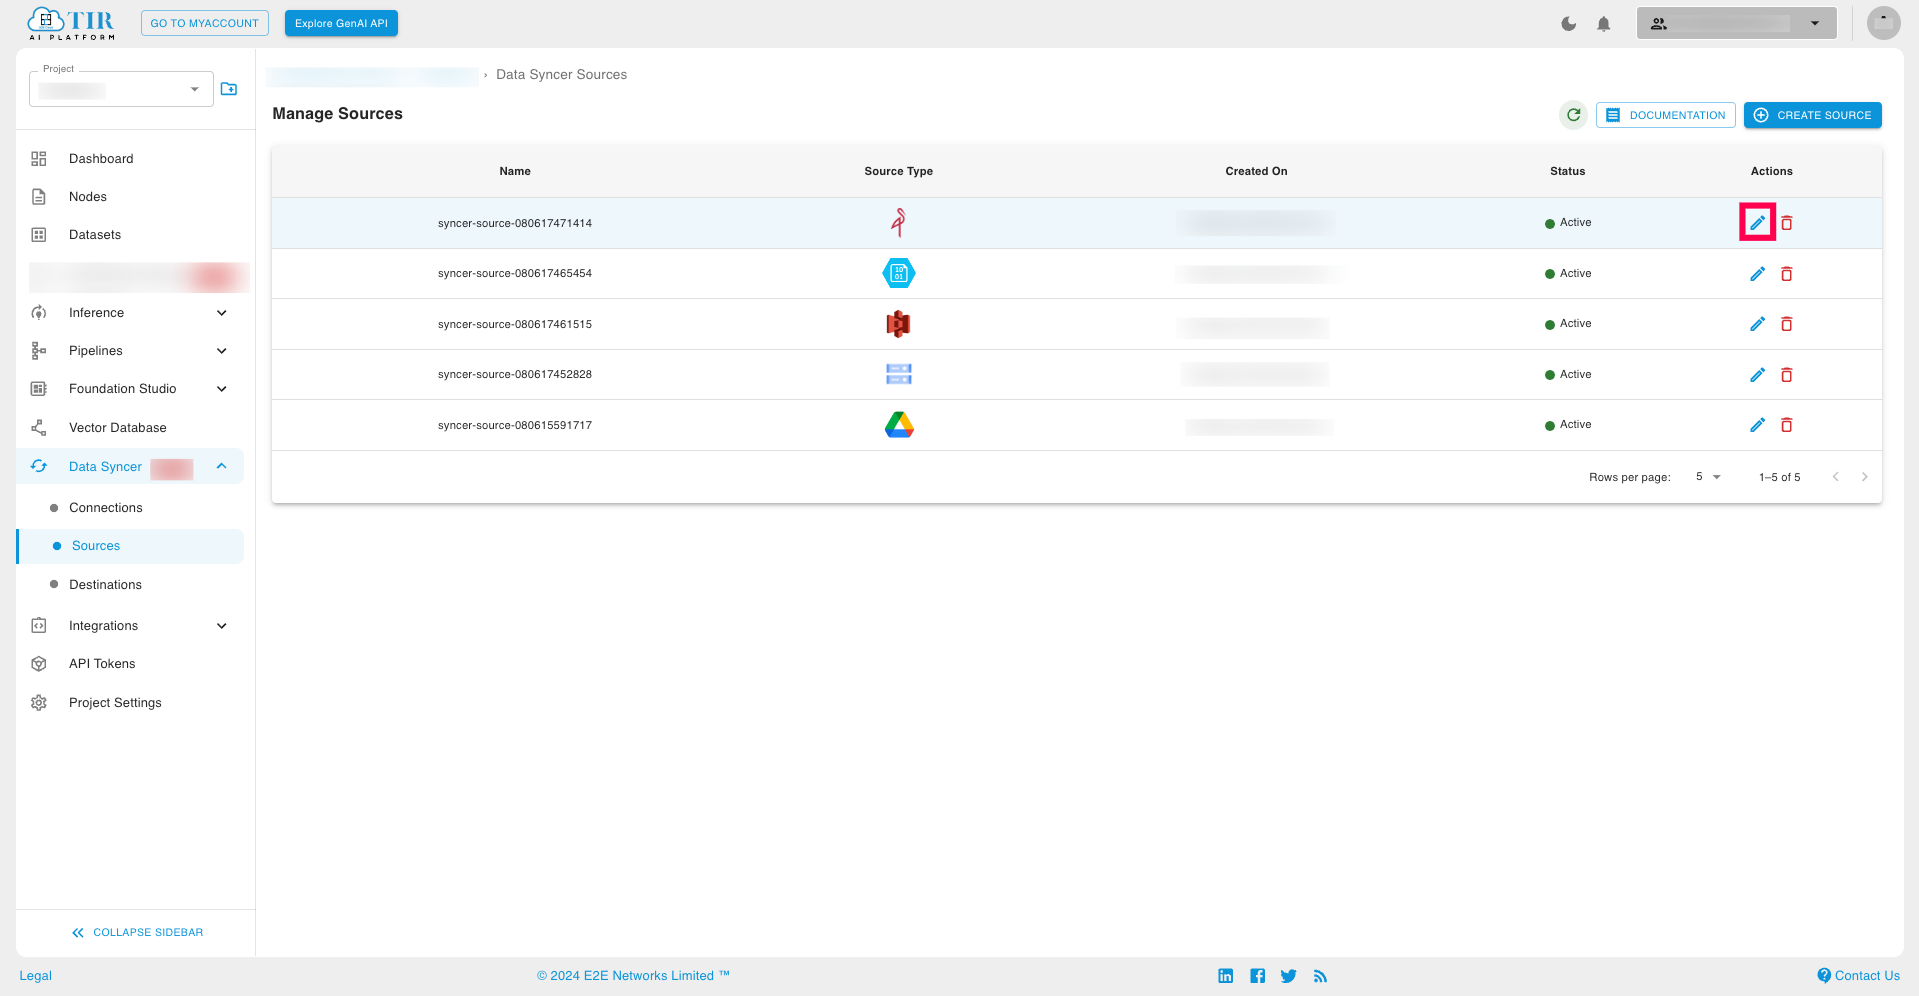Screen dimensions: 1919x996
Task: Delete source syncer-source-080617471414
Action: click(x=1787, y=223)
